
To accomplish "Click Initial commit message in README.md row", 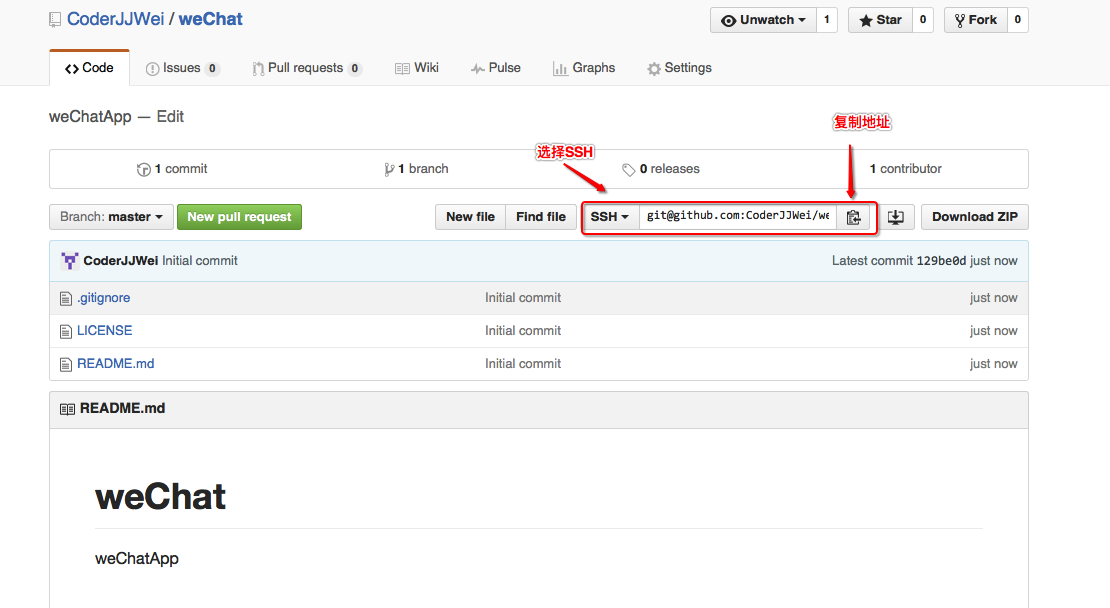I will 523,364.
